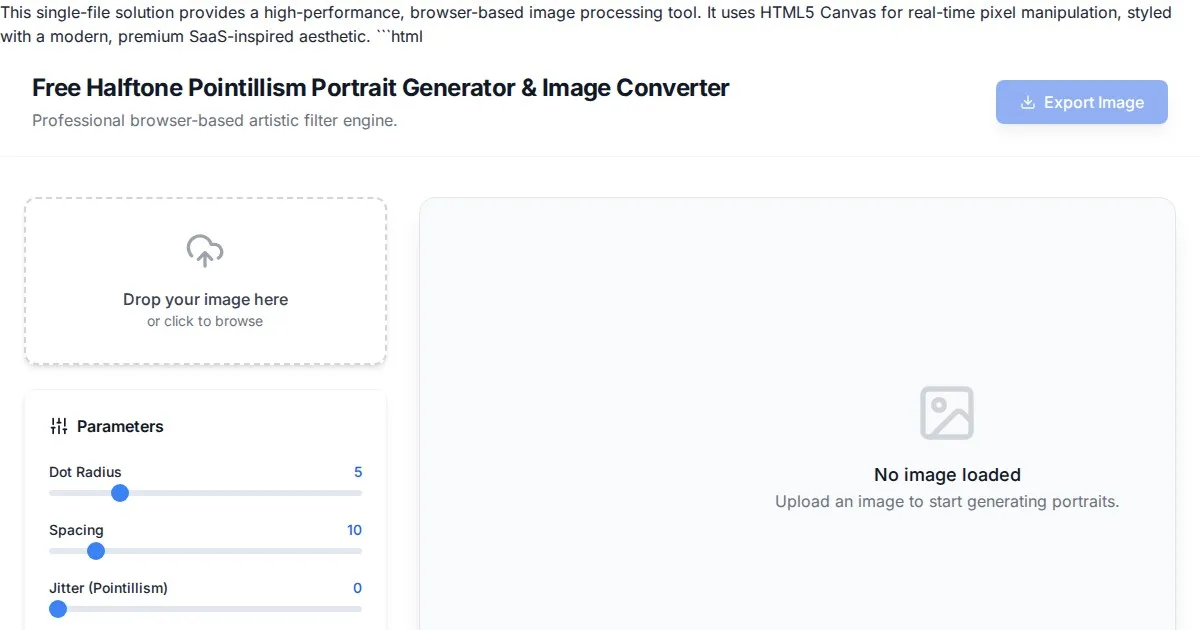Click the sliders icon beside Parameters
Image resolution: width=1200 pixels, height=630 pixels.
click(x=59, y=426)
